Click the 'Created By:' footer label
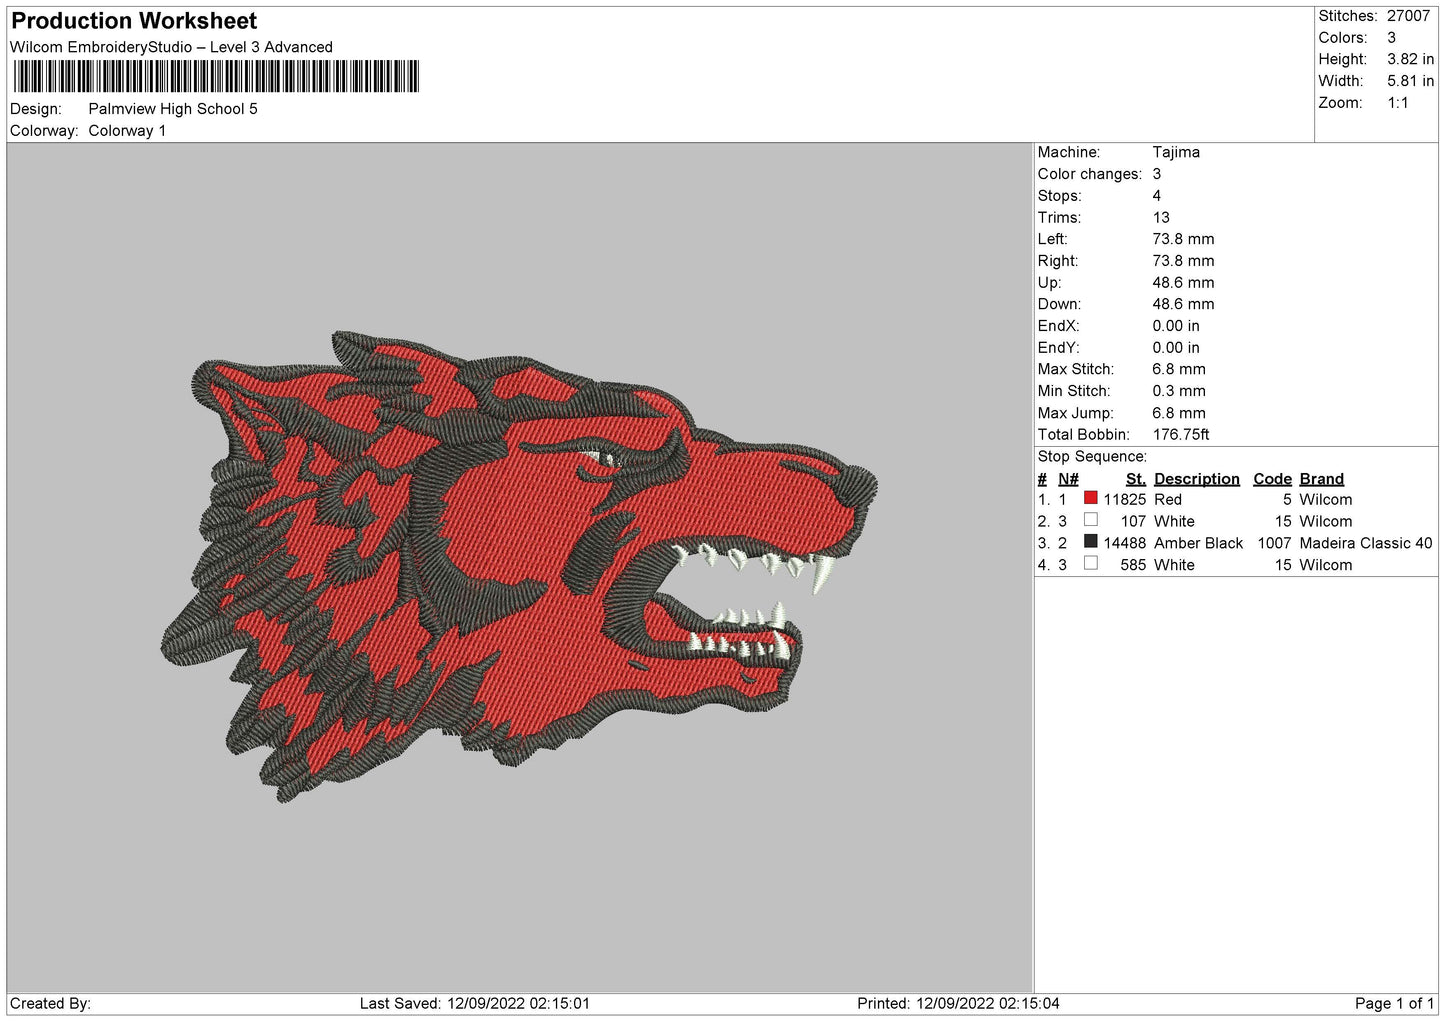Image resolution: width=1445 pixels, height=1021 pixels. [50, 1003]
